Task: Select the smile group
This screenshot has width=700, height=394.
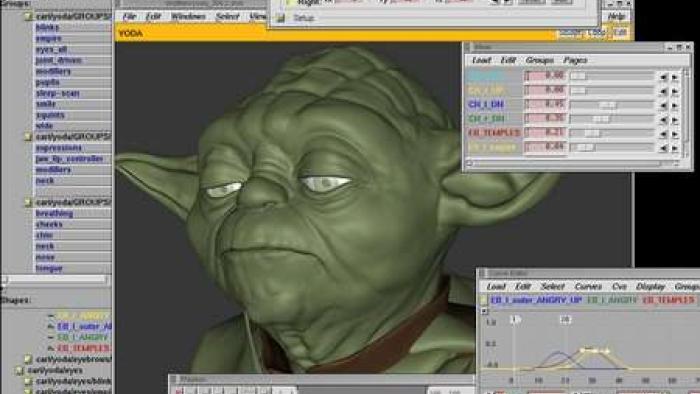Action: pyautogui.click(x=46, y=104)
